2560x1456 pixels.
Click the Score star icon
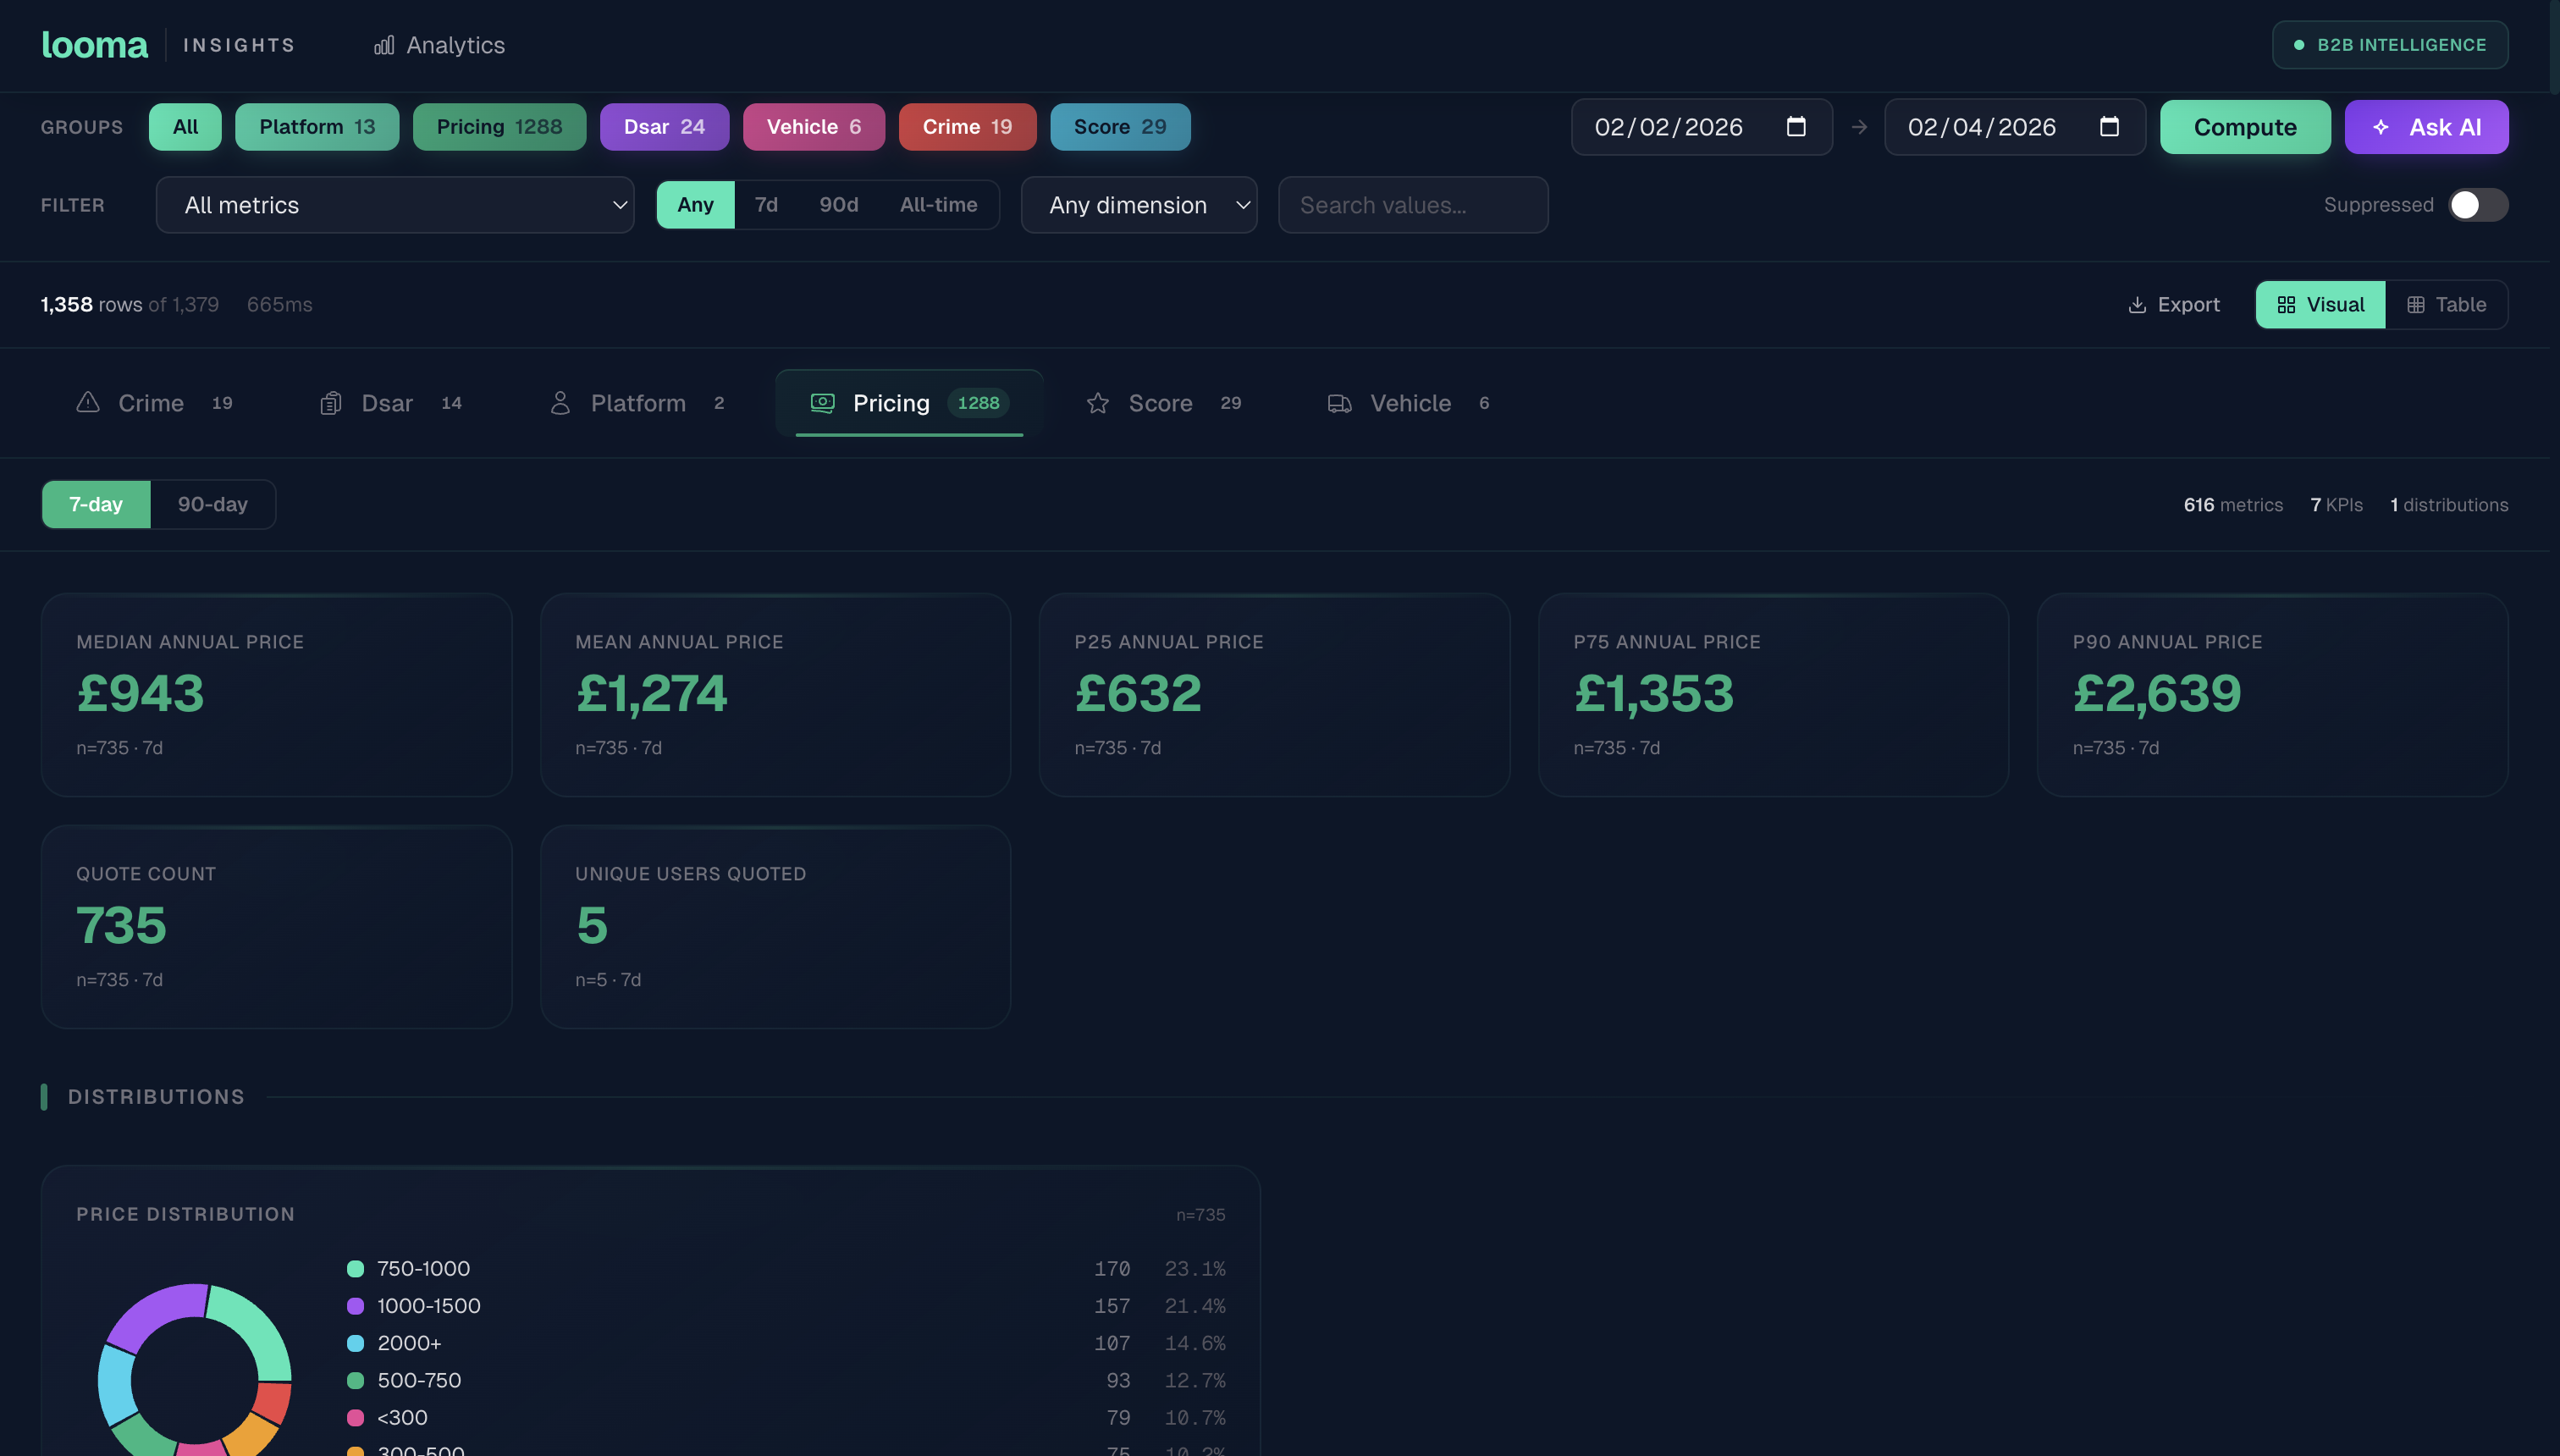tap(1098, 403)
